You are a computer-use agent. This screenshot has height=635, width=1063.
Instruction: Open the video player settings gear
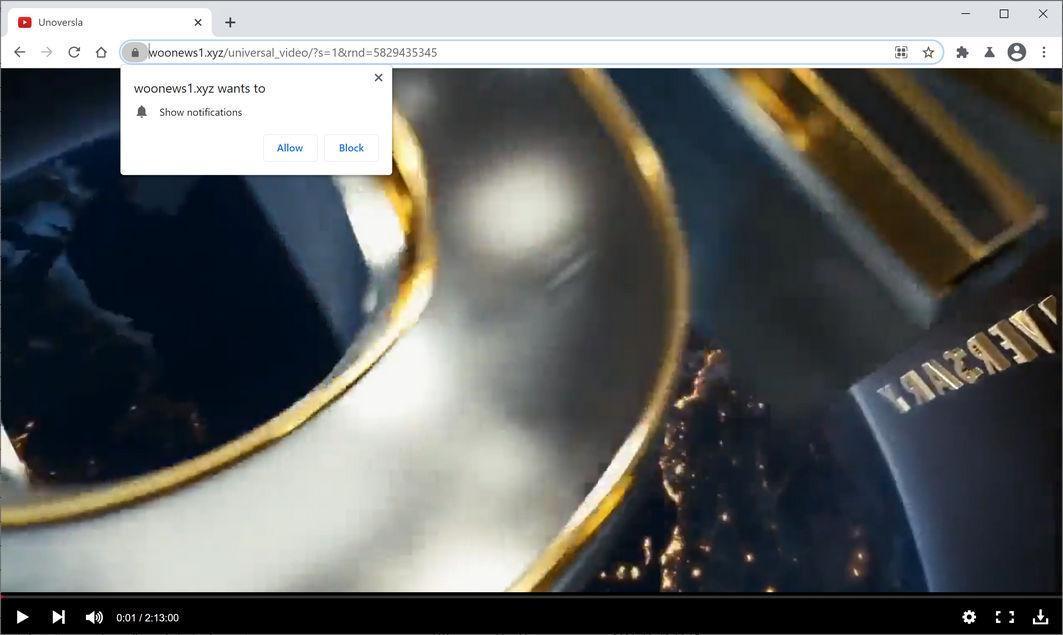coord(968,617)
